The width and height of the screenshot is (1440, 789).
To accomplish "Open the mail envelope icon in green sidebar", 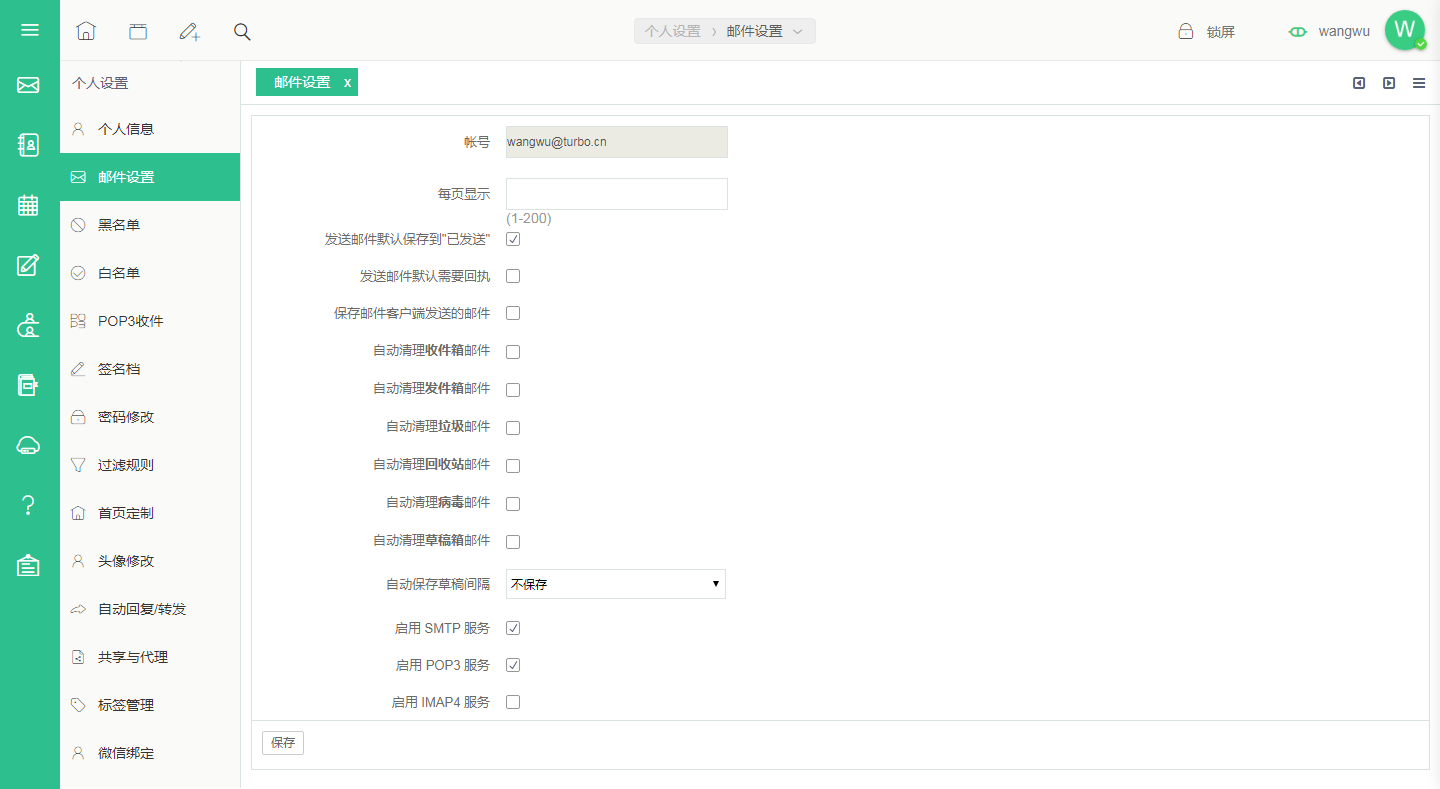I will click(28, 86).
